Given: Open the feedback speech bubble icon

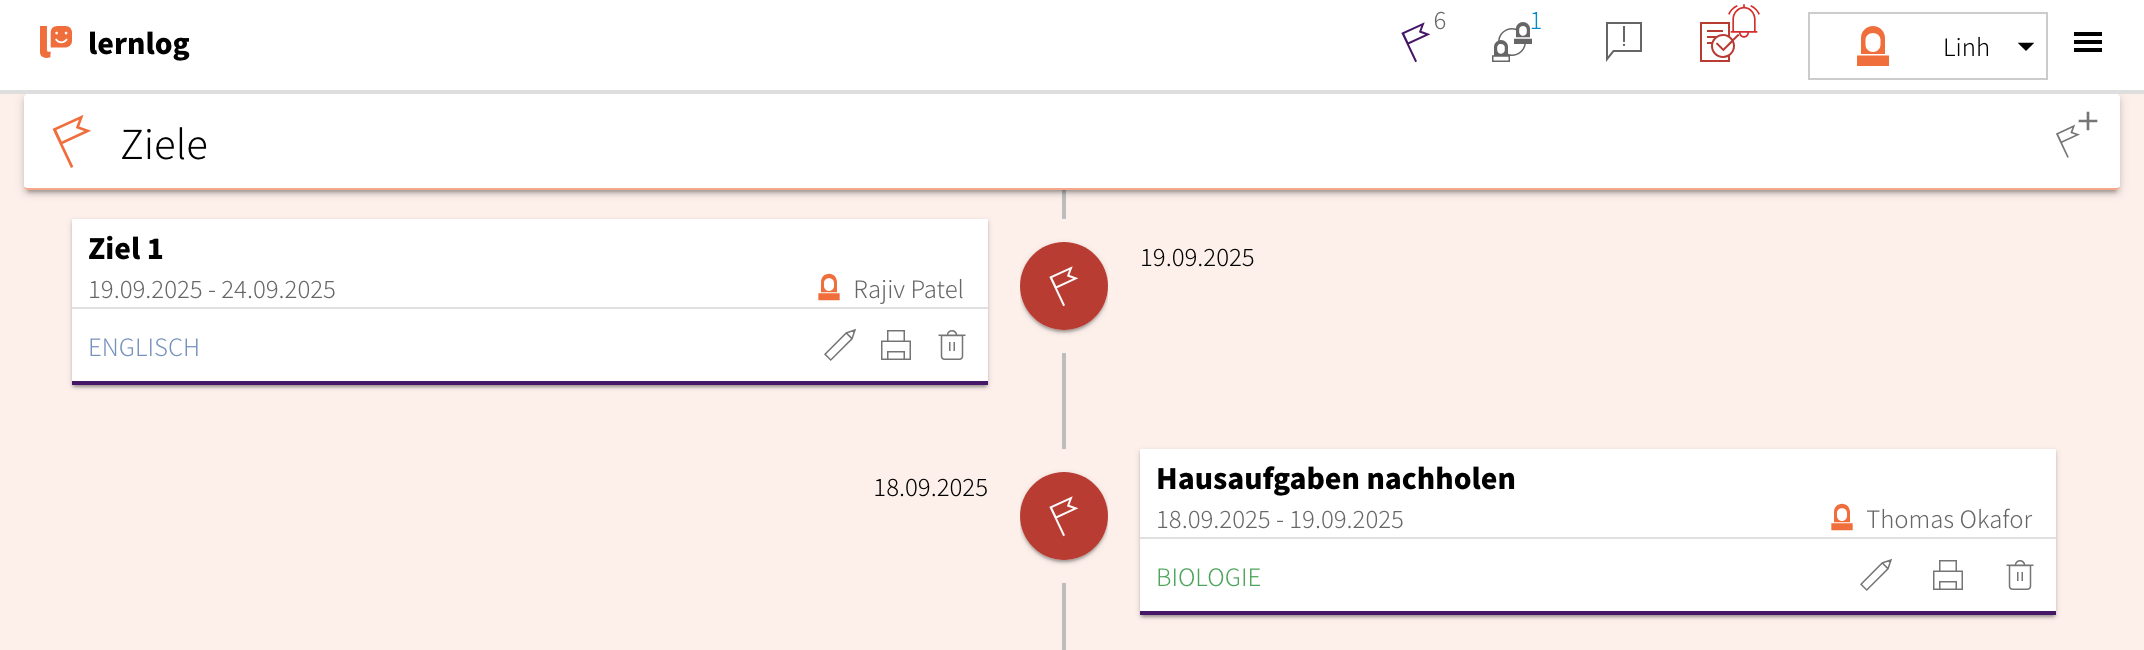Looking at the screenshot, I should [x=1623, y=42].
